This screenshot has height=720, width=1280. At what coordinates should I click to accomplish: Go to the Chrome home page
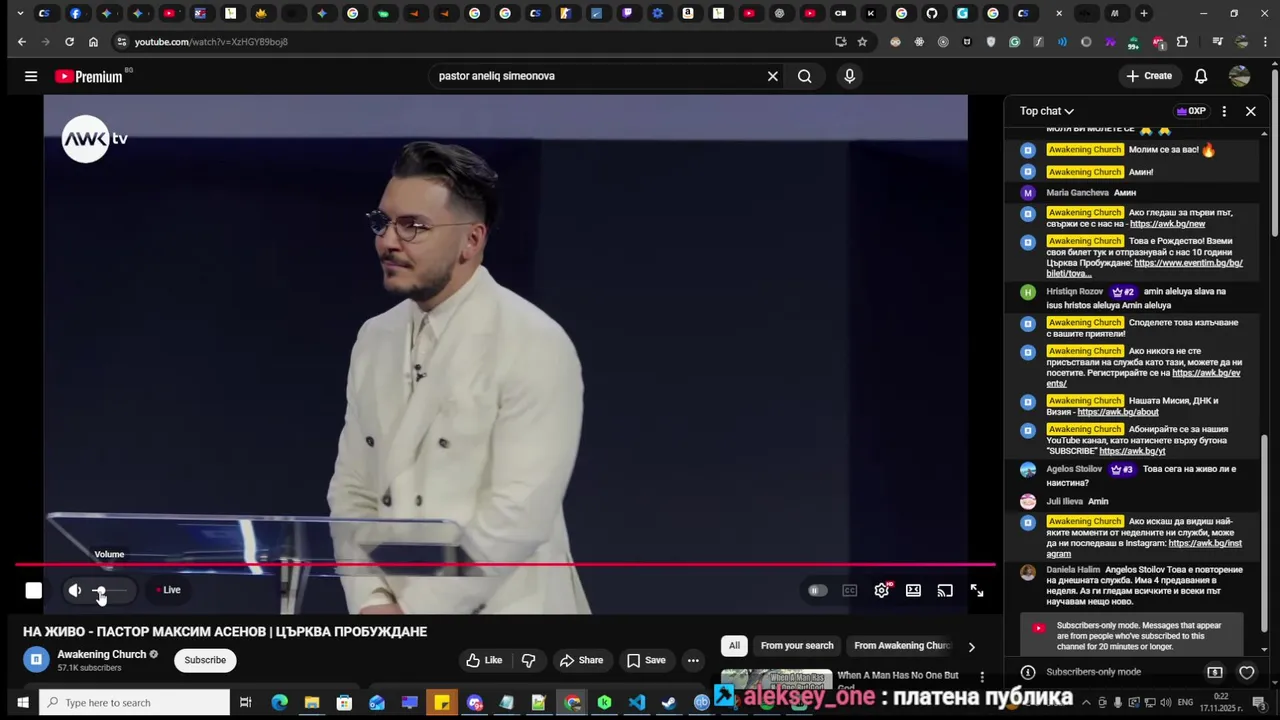point(93,42)
